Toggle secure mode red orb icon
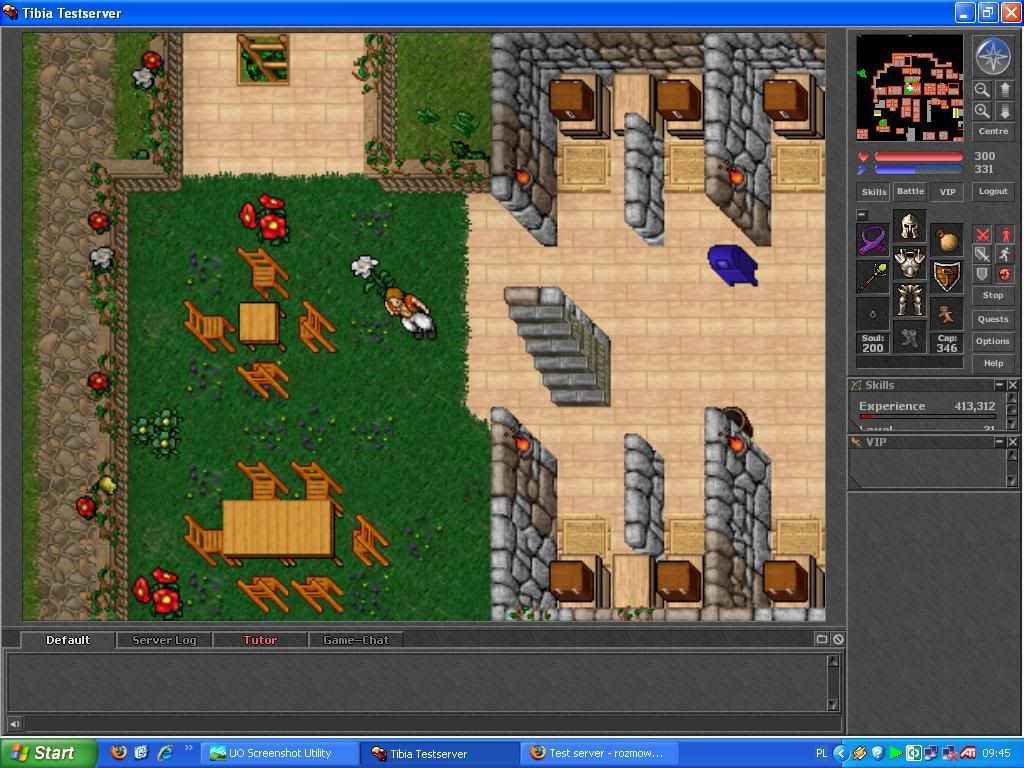The image size is (1024, 768). coord(1005,274)
